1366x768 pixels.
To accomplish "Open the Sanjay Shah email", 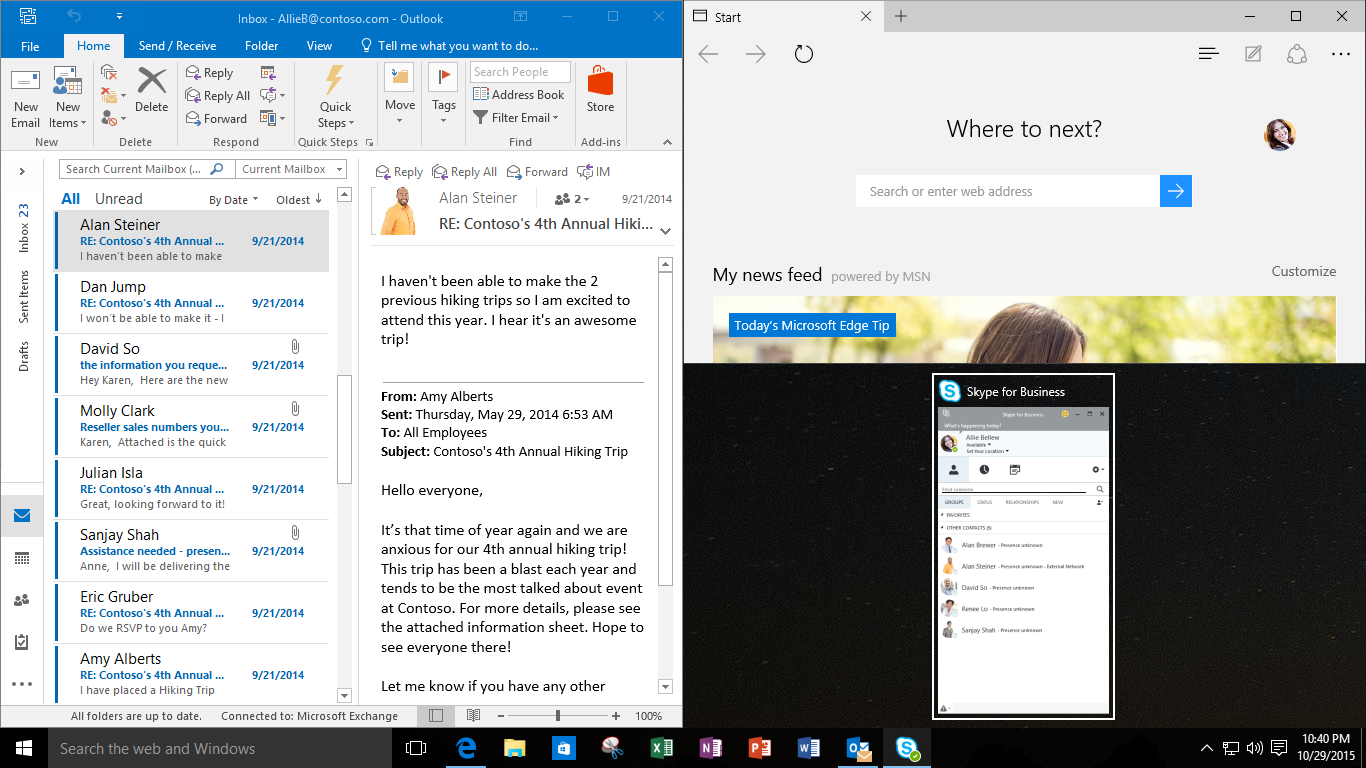I will 192,550.
